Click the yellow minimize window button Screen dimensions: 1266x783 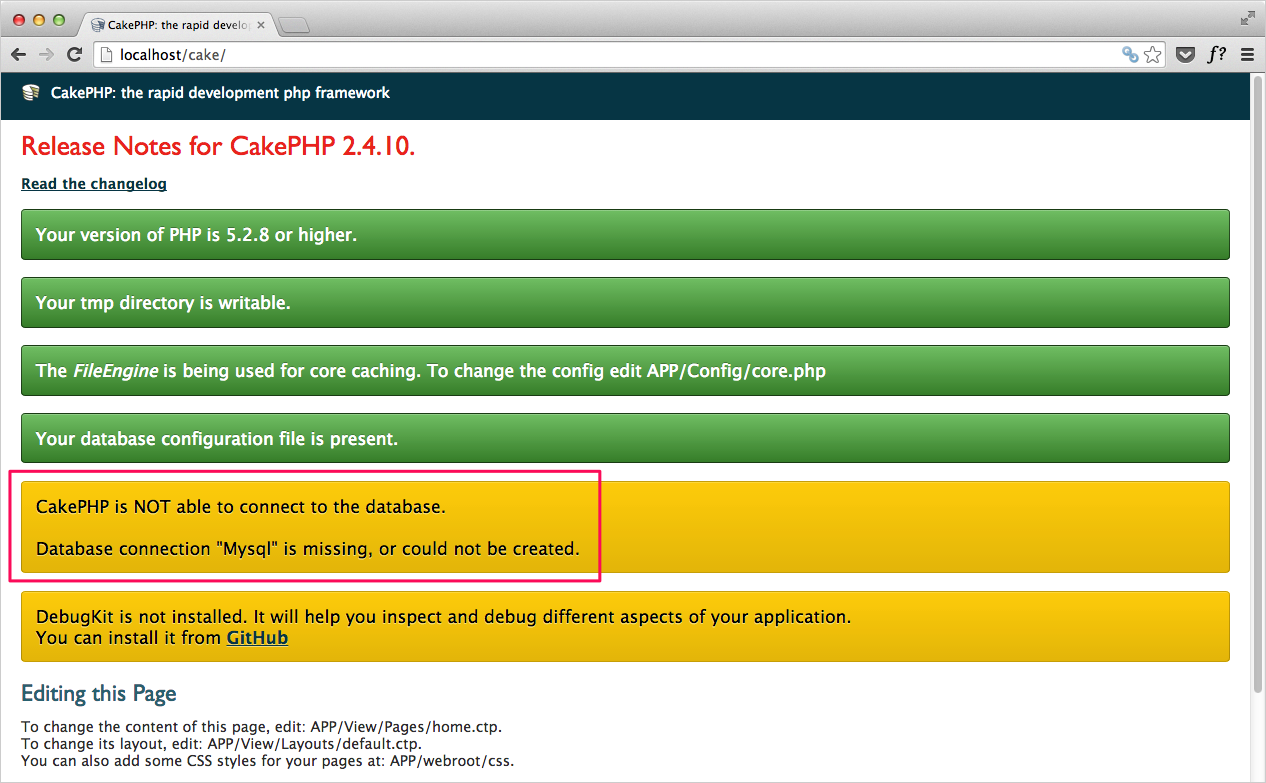click(x=39, y=19)
